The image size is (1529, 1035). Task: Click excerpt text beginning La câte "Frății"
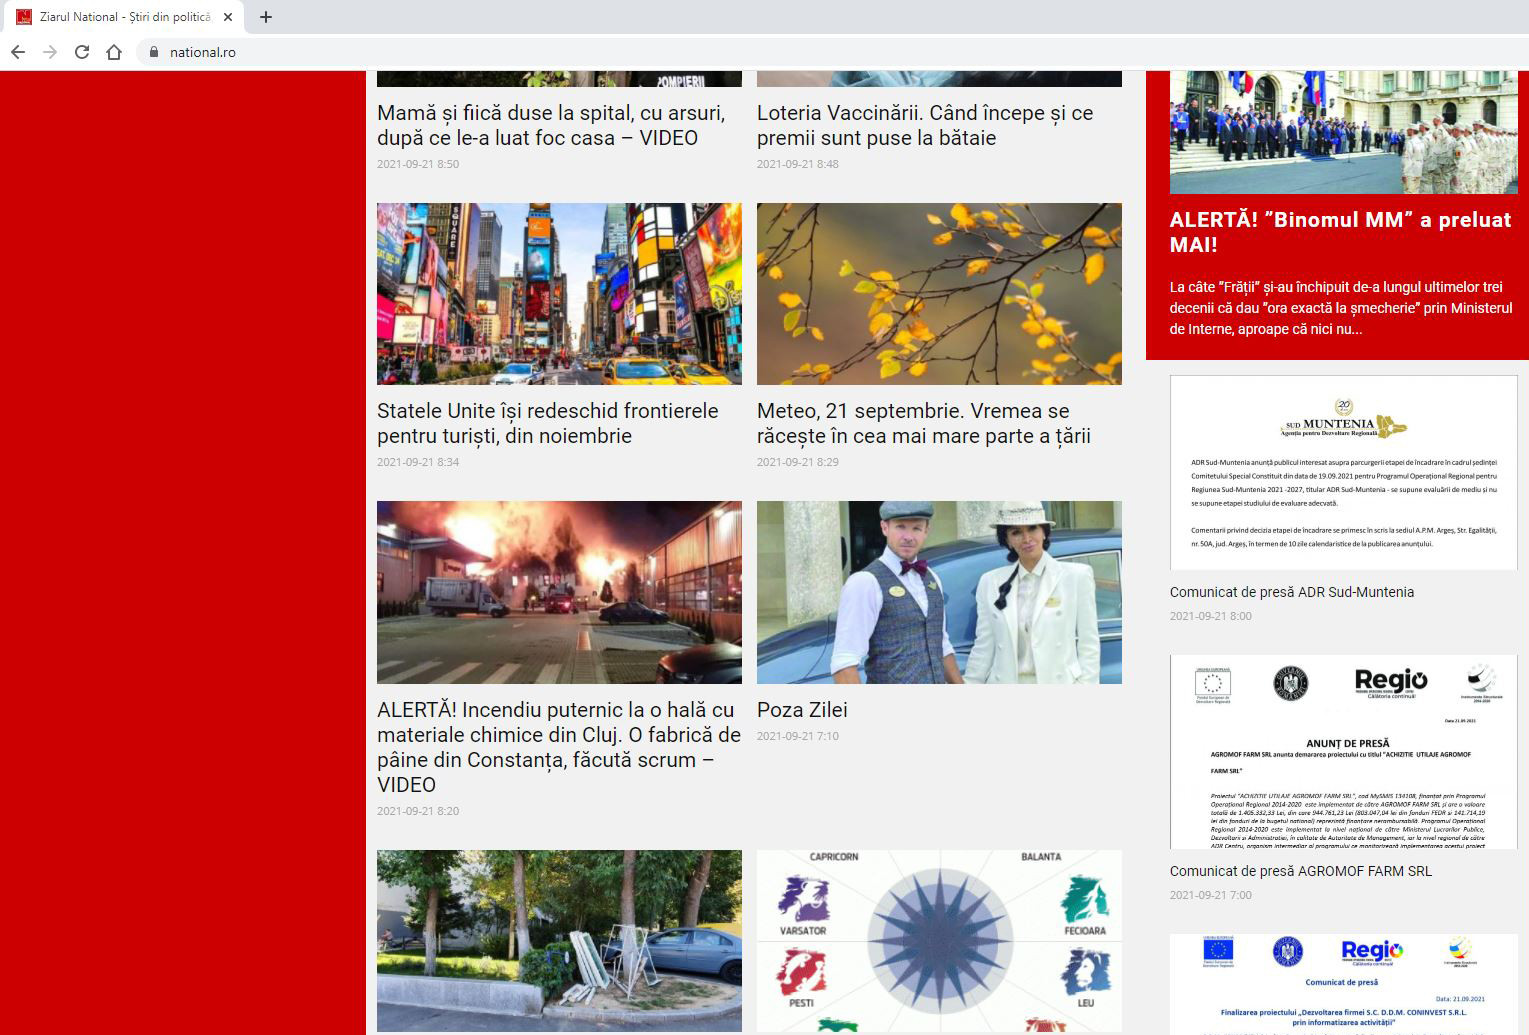pyautogui.click(x=1341, y=308)
